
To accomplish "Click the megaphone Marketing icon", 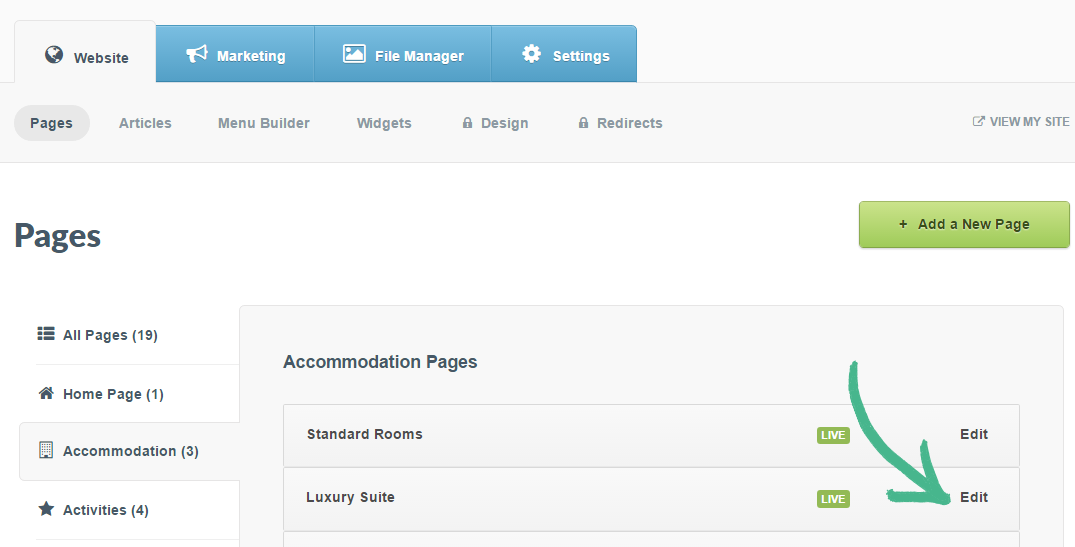I will [197, 54].
